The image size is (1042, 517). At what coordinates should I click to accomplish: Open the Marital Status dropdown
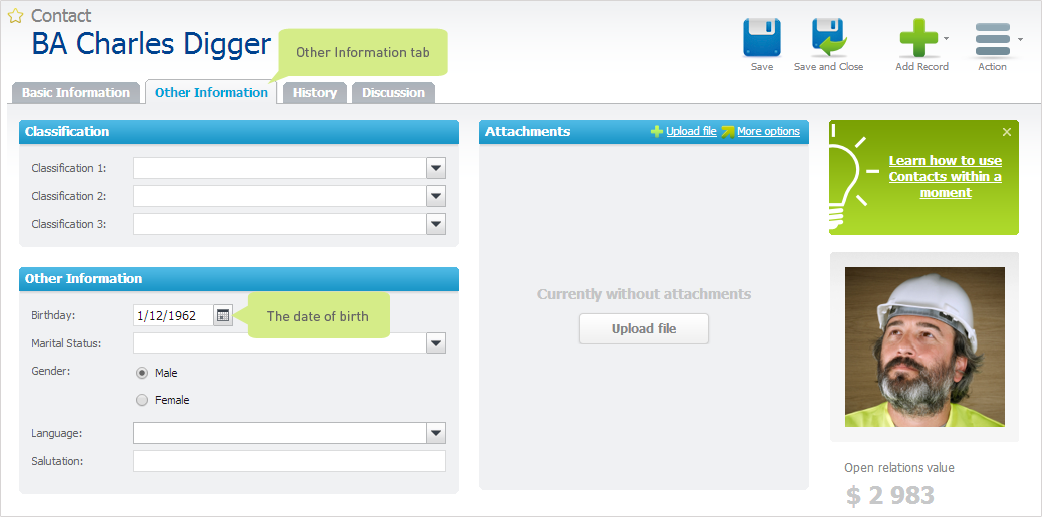(x=436, y=344)
